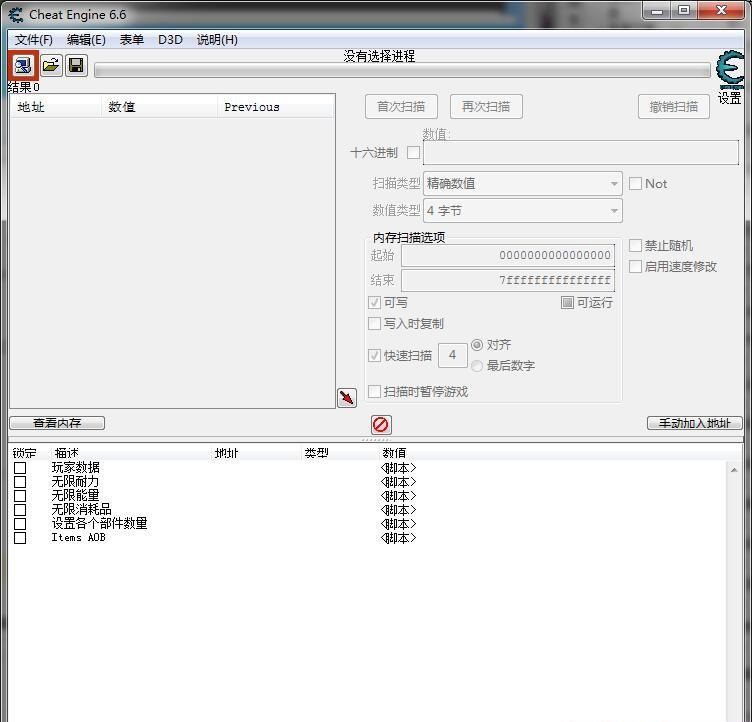Screen dimensions: 752x722
Task: Click the 数值 scan value input field
Action: [x=580, y=153]
